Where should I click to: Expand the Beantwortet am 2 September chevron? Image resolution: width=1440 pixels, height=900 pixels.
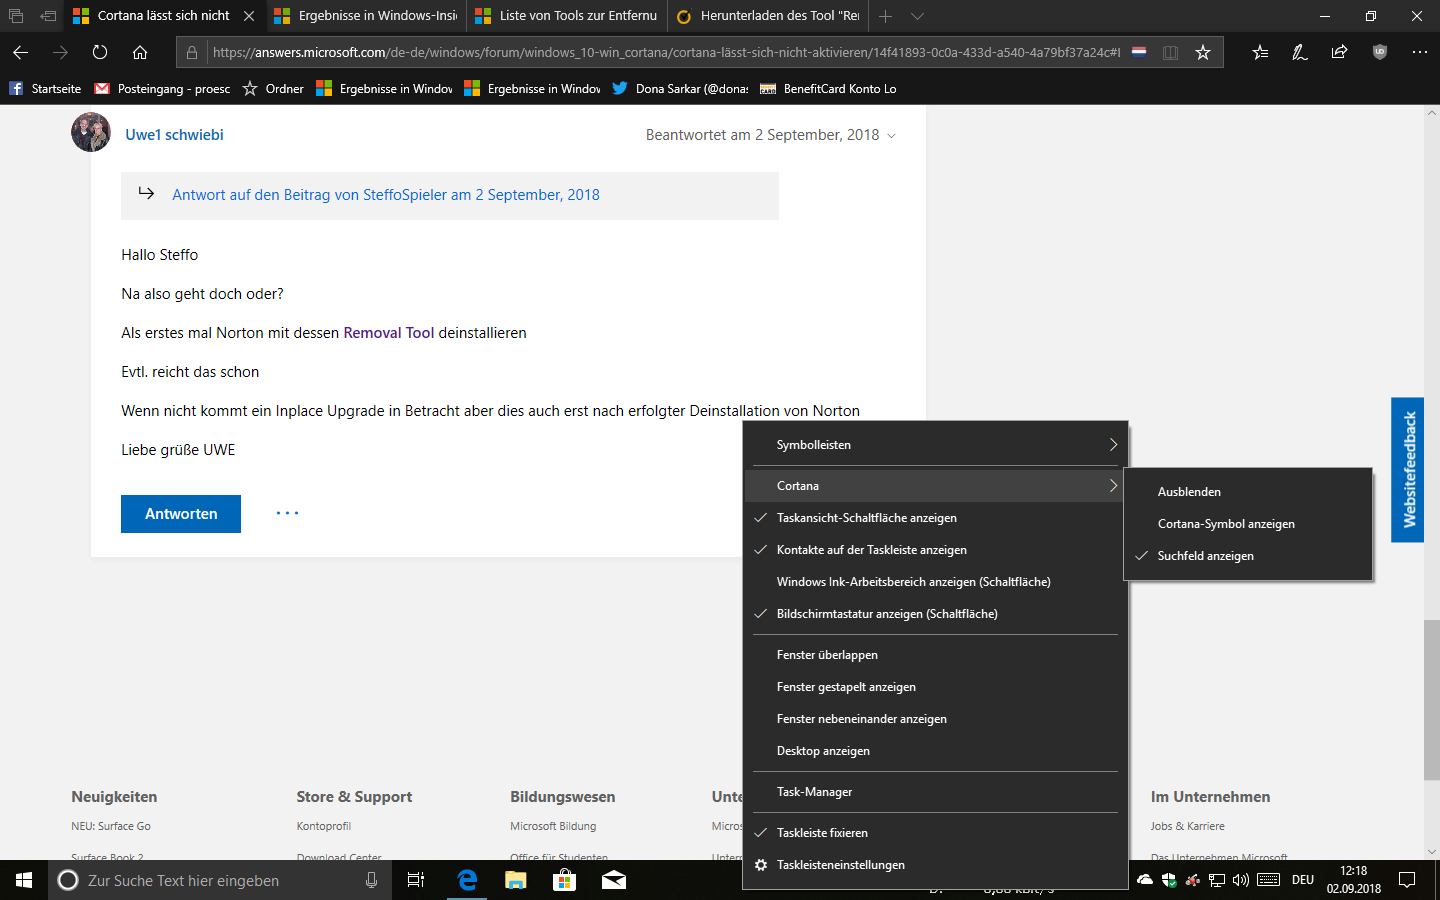(891, 136)
